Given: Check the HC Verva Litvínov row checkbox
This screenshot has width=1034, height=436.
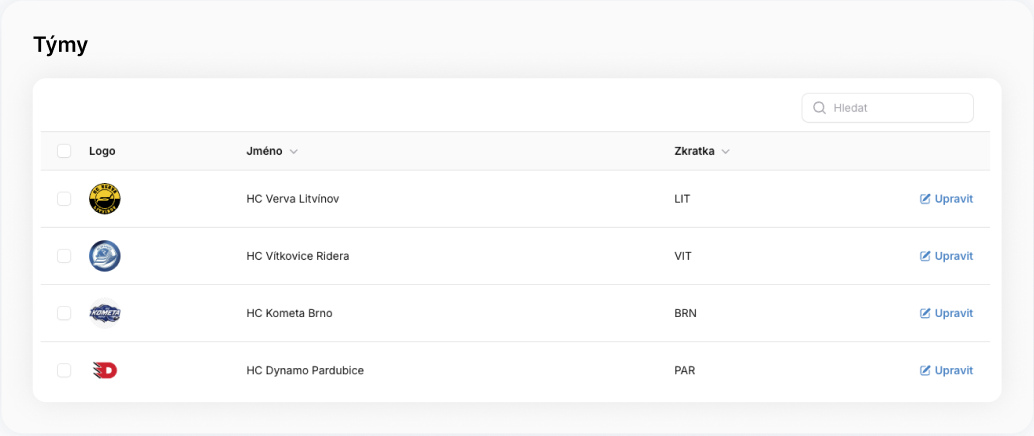Looking at the screenshot, I should (x=64, y=199).
